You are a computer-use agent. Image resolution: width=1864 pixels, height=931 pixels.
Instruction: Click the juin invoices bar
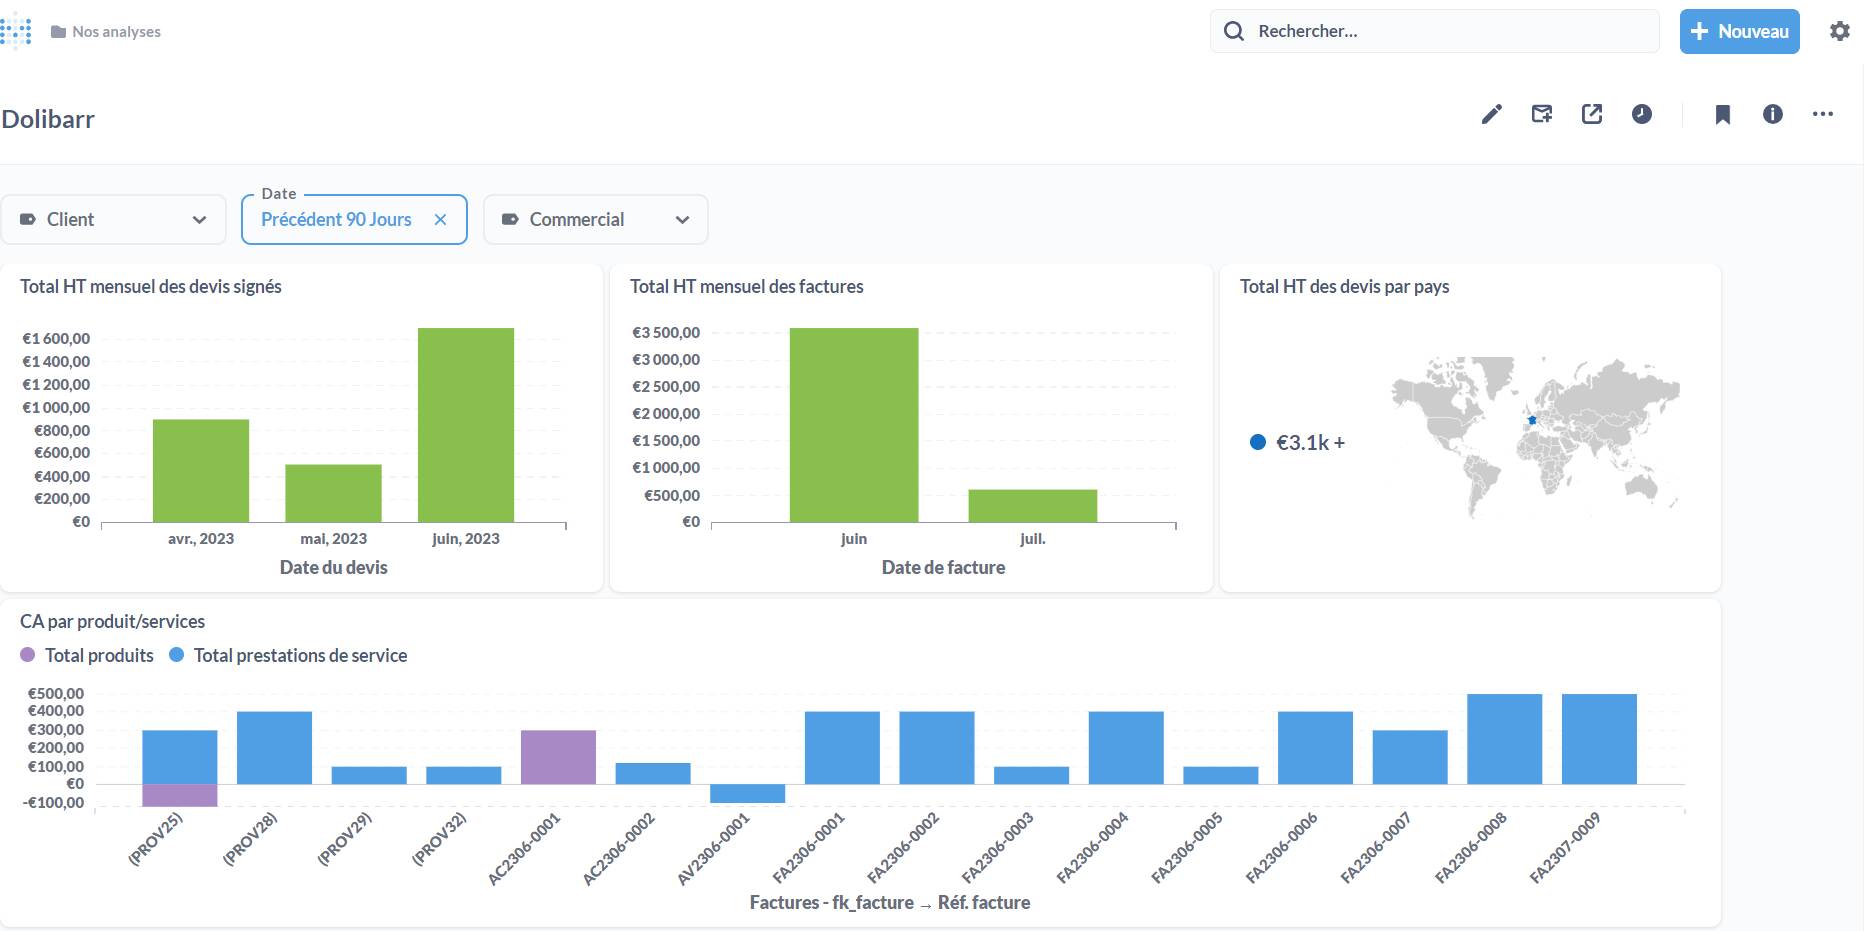pos(854,425)
